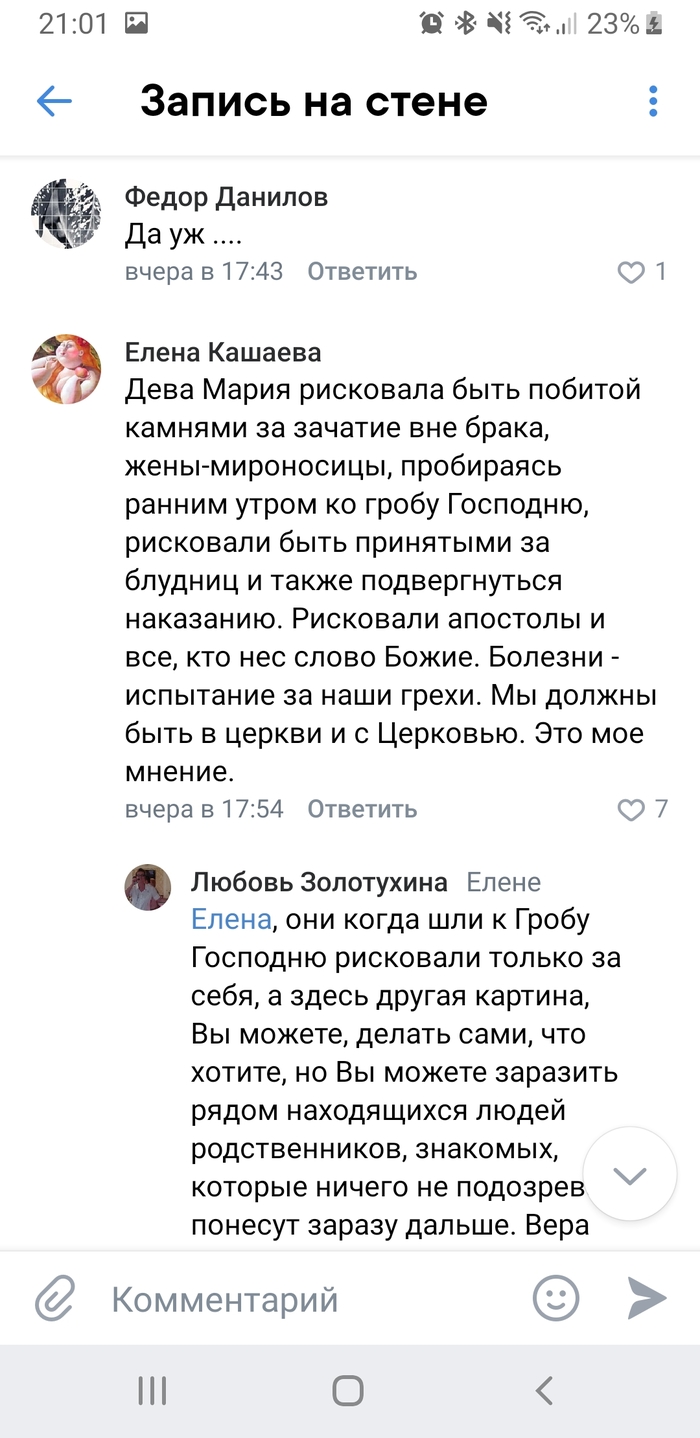Tap the back arrow icon
Screen dimensions: 700x1438
(x=54, y=101)
